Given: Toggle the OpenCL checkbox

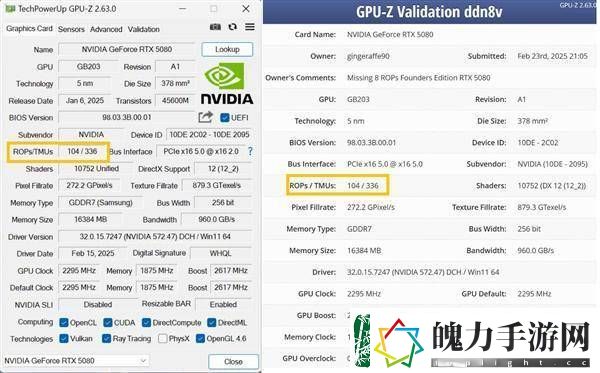Looking at the screenshot, I should click(64, 323).
